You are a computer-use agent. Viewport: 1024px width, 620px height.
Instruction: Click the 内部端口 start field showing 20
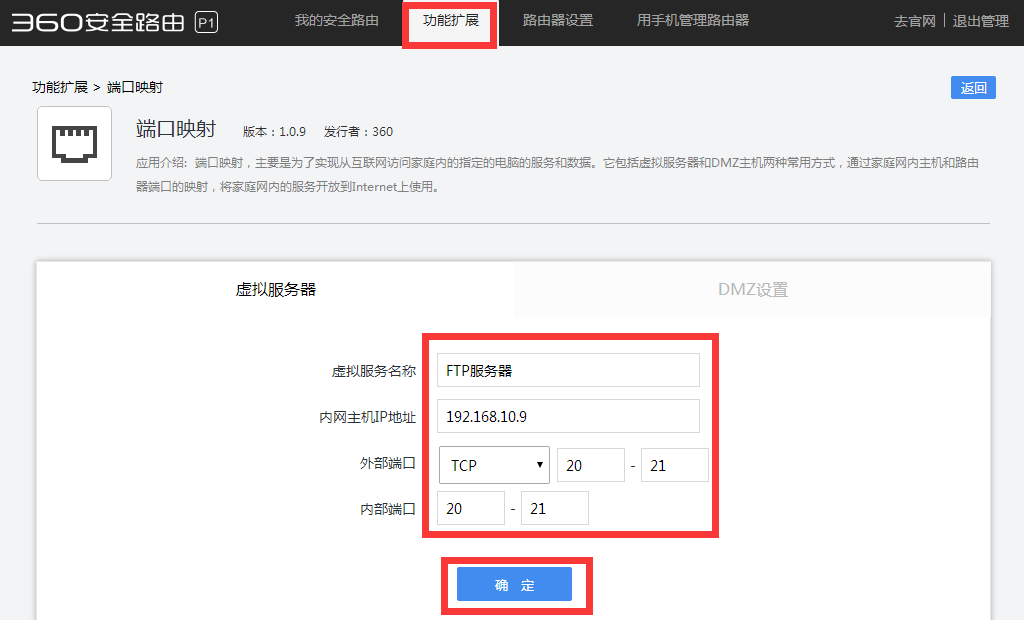click(471, 508)
